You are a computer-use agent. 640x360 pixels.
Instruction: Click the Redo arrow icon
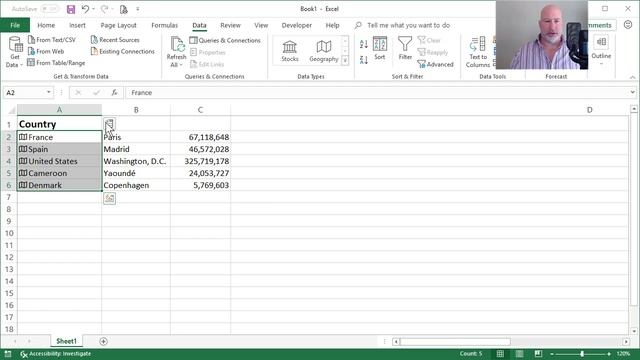click(x=104, y=9)
